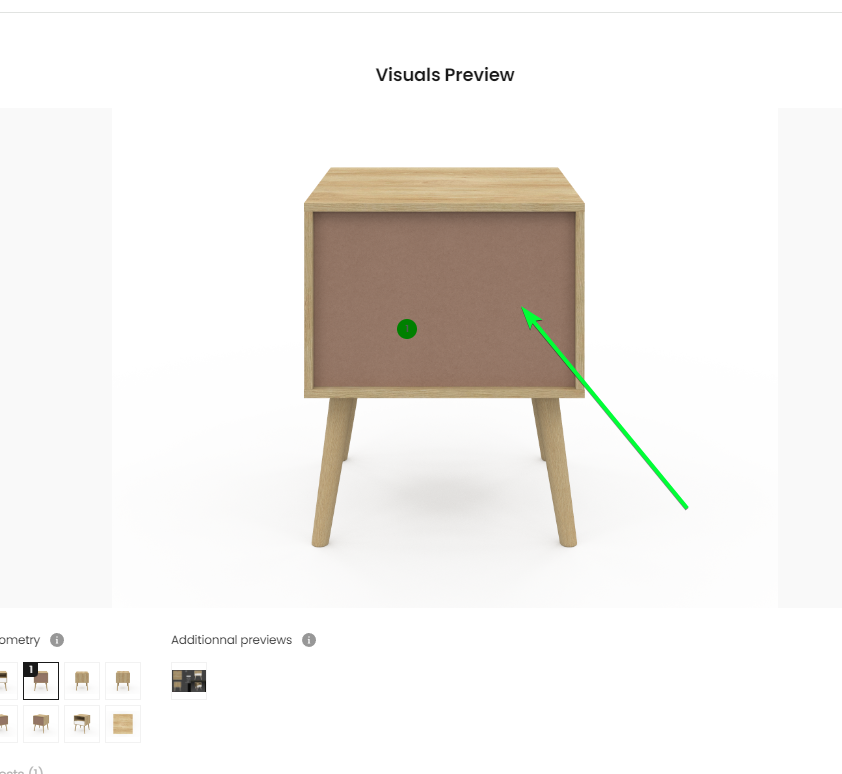Viewport: 842px width, 774px height.
Task: Go to previous visual via left gray panel
Action: pos(56,358)
